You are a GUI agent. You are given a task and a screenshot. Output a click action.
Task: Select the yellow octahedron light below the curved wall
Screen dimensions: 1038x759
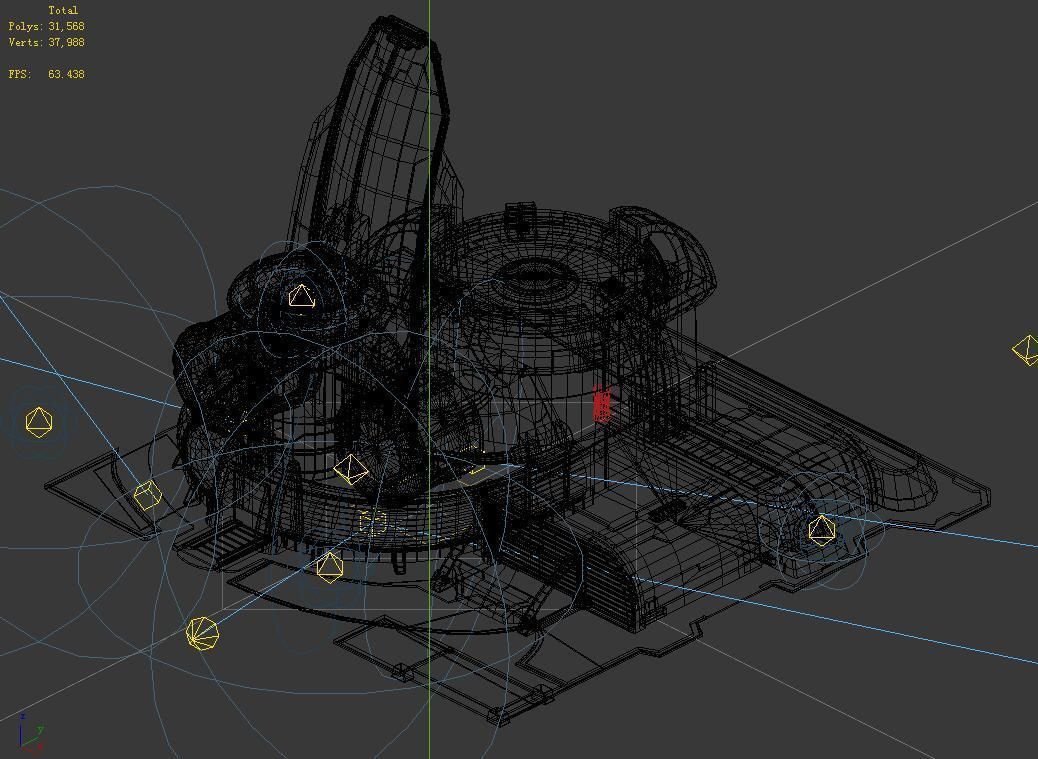(x=330, y=568)
